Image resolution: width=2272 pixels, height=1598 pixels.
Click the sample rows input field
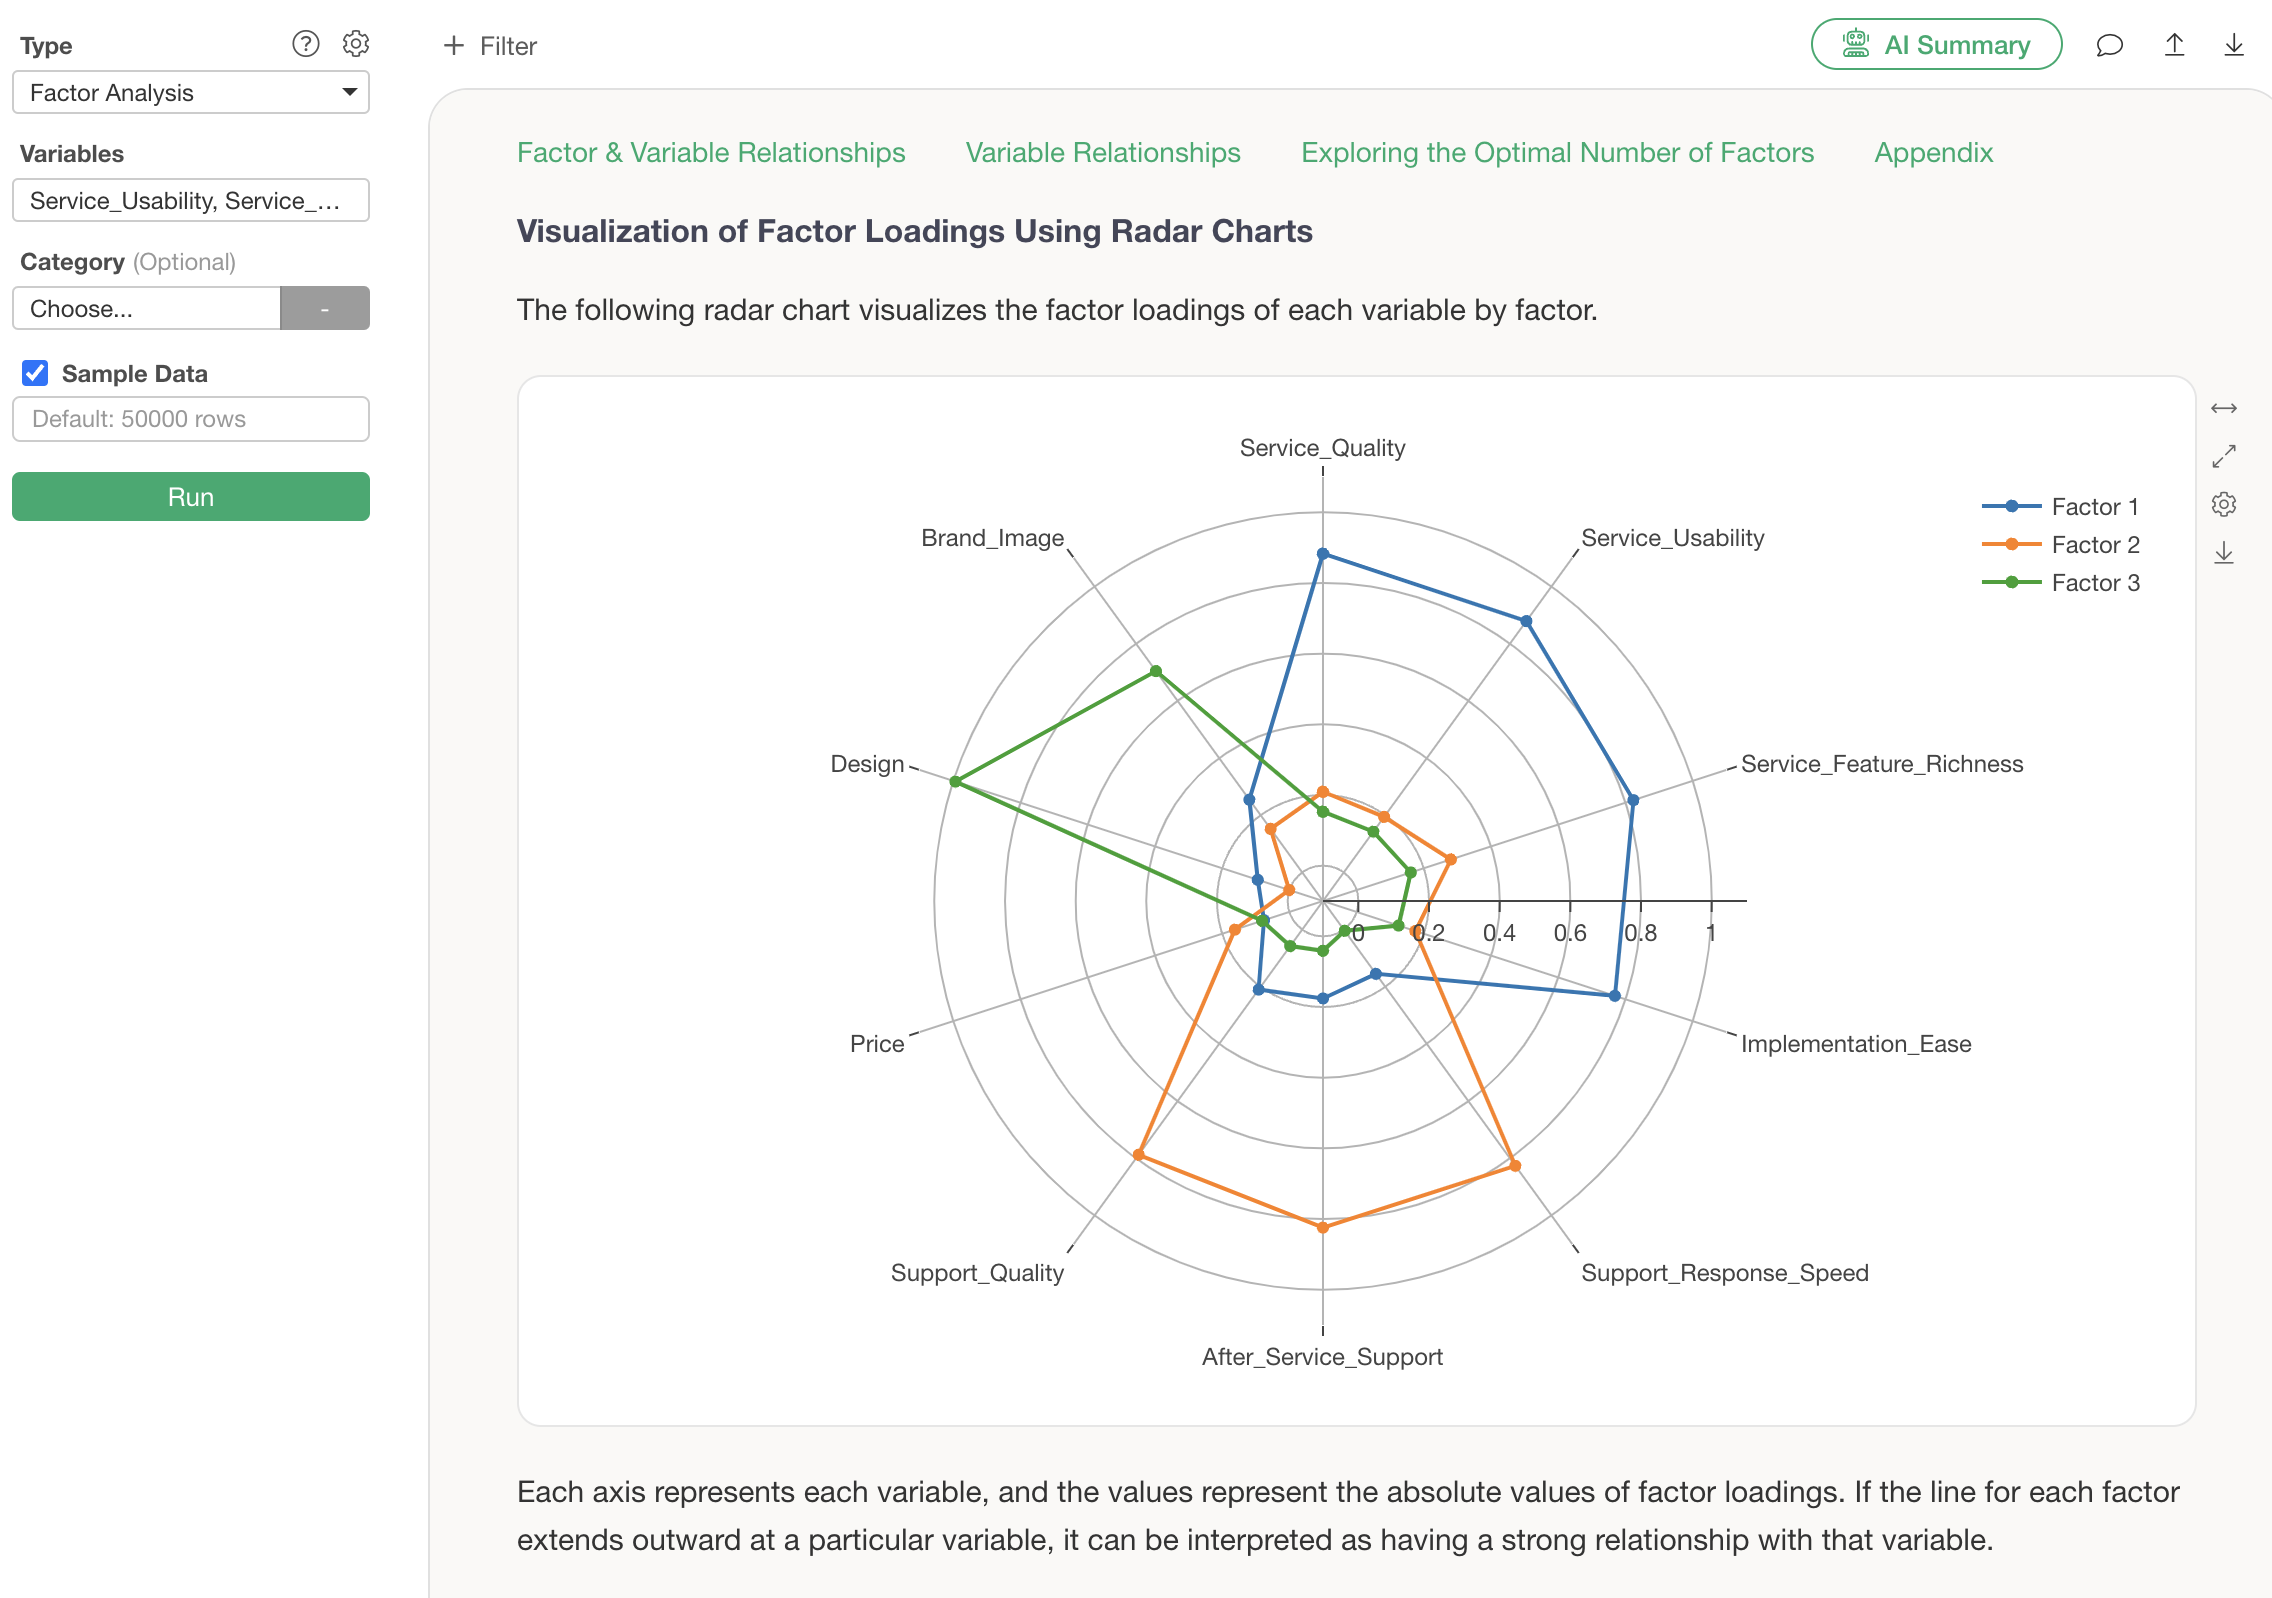pos(190,419)
